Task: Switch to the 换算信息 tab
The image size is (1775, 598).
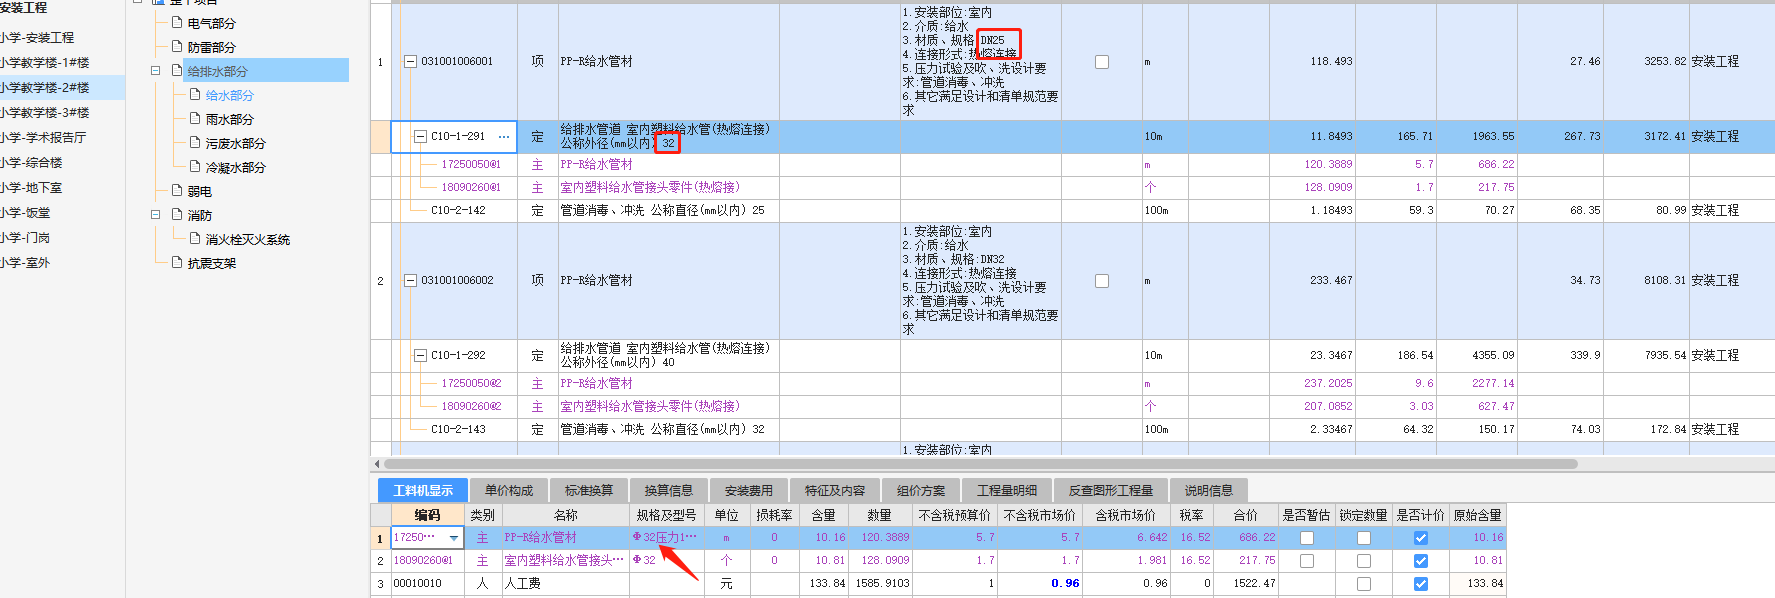Action: click(669, 490)
